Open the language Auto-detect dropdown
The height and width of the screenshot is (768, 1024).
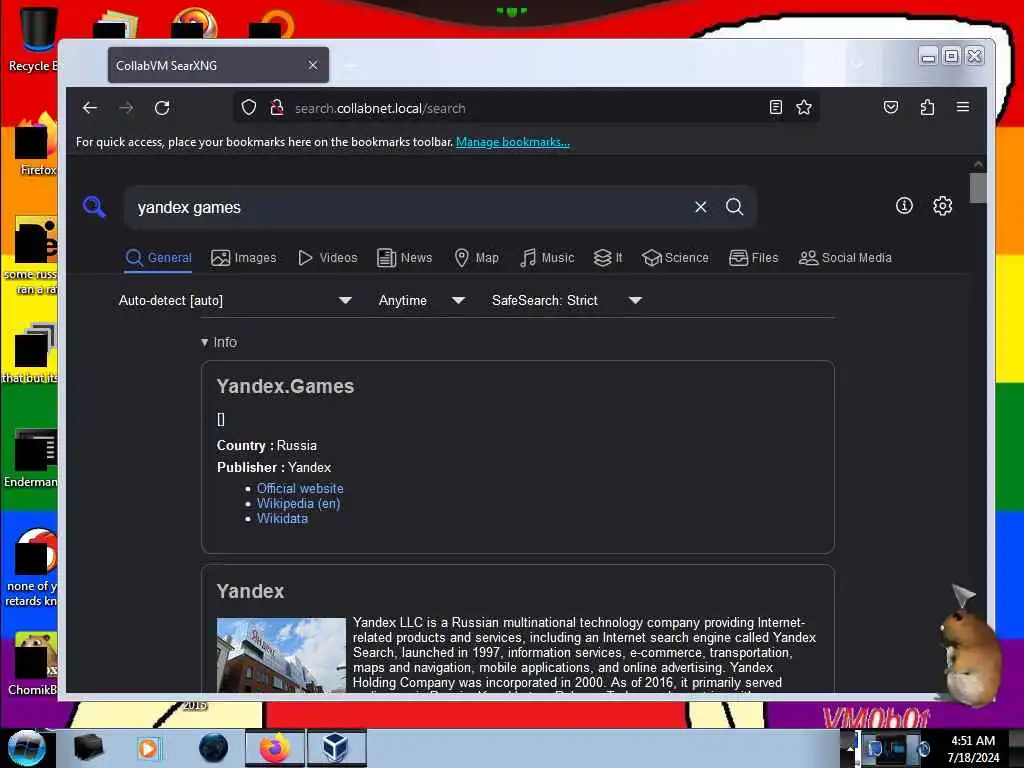point(235,300)
